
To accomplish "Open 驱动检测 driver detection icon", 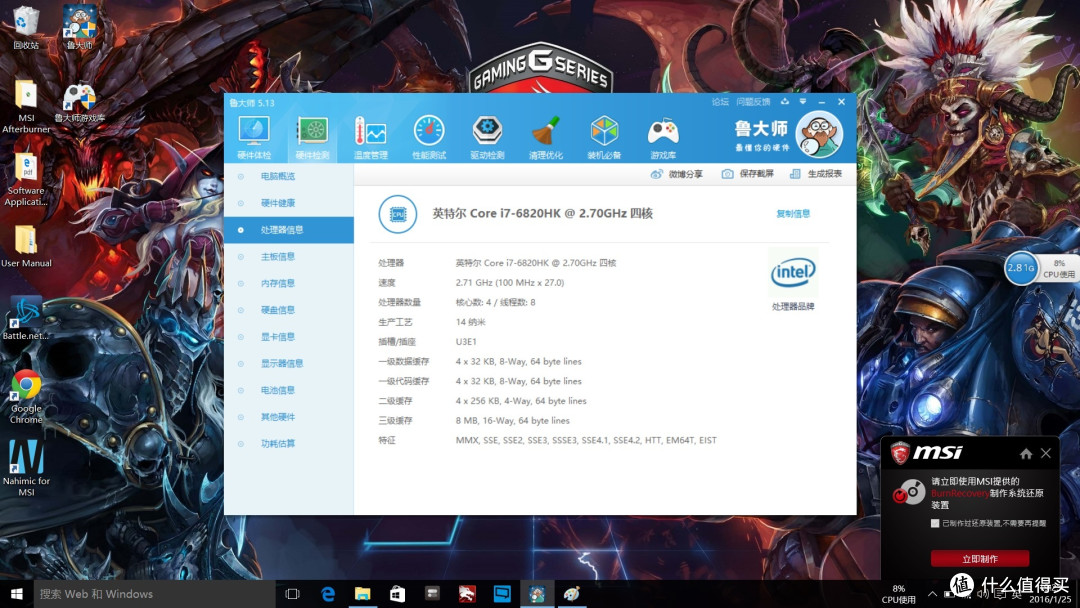I will pos(487,138).
